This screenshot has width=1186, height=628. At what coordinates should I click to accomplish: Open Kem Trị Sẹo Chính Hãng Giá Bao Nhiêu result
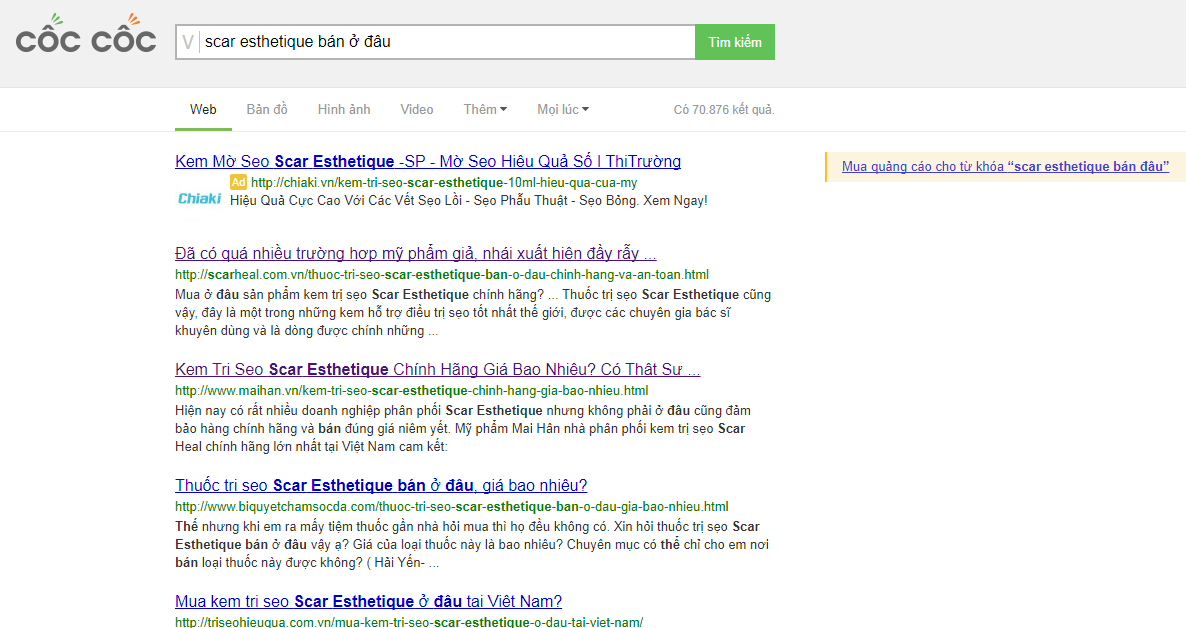pos(437,370)
